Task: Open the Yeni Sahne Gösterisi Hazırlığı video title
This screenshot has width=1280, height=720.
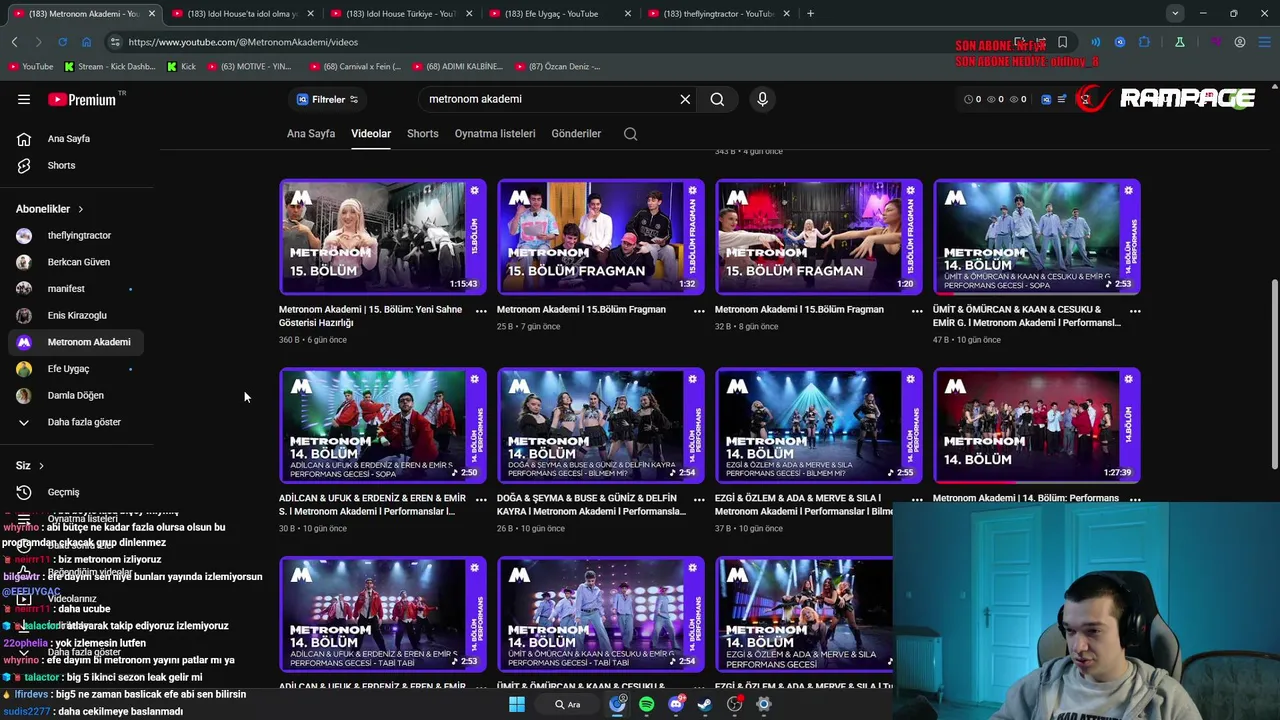Action: (x=370, y=316)
